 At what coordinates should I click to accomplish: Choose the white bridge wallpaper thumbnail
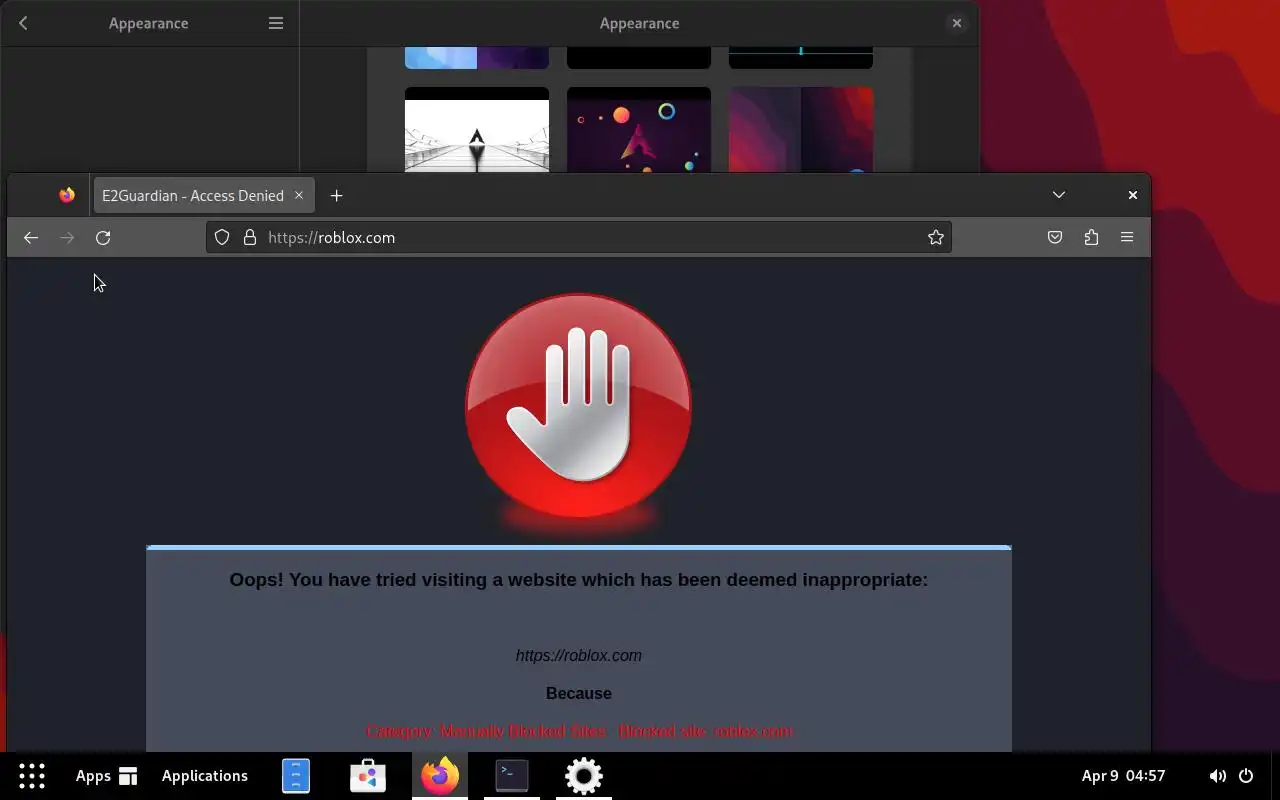pos(477,129)
